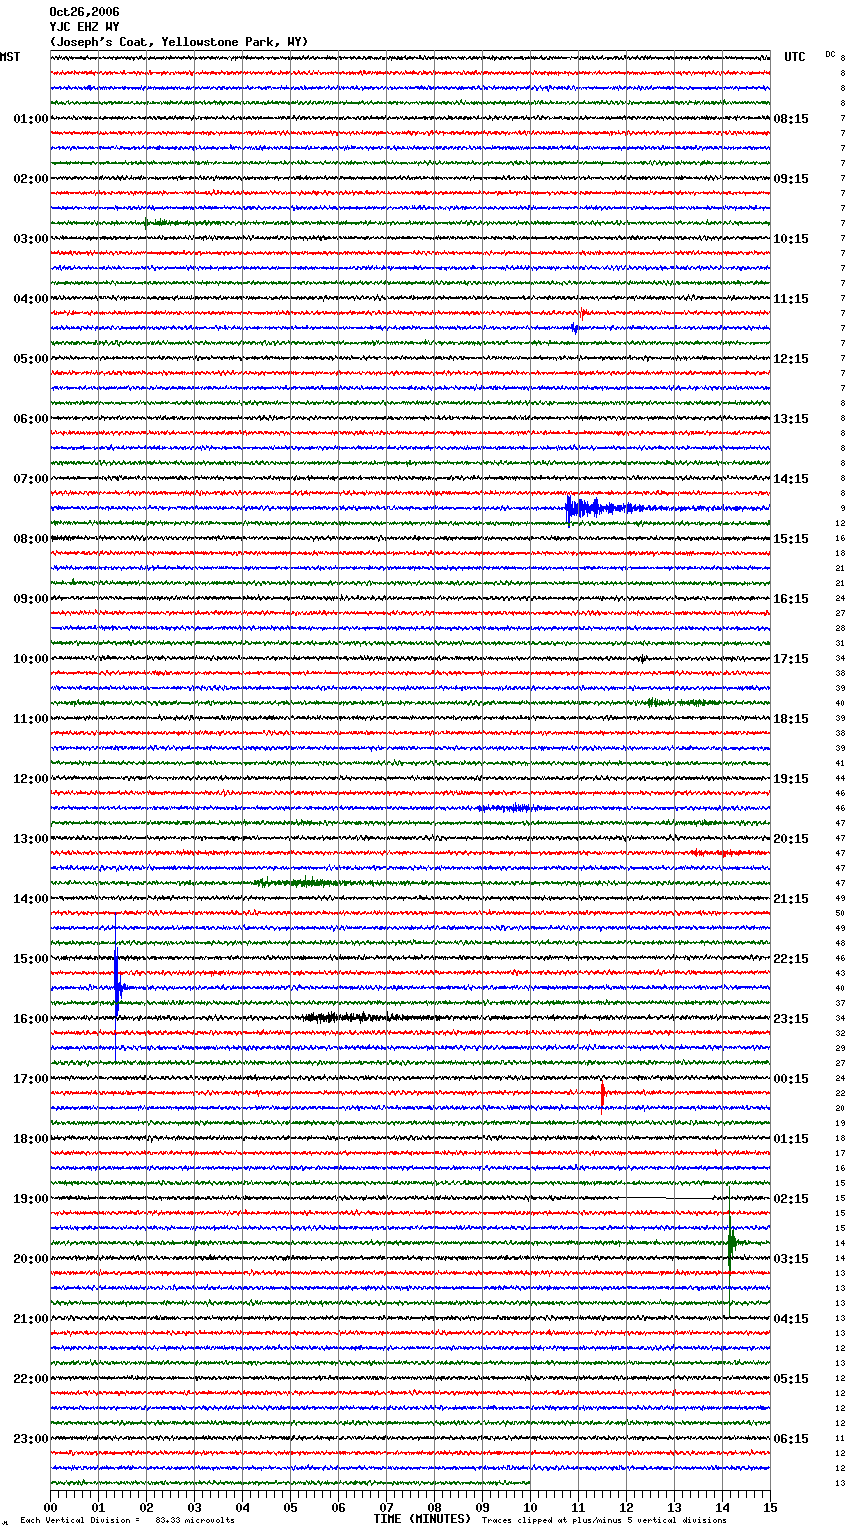Click the green burst before 11:00 MST near minute 13
Image resolution: width=850 pixels, height=1534 pixels.
coord(680,703)
